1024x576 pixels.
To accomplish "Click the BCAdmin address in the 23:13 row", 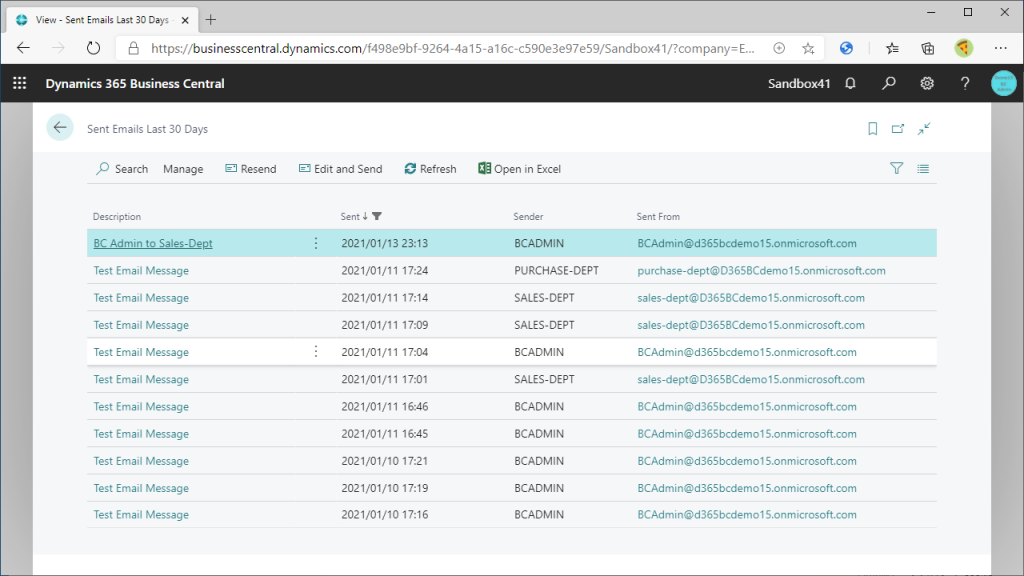I will [747, 243].
